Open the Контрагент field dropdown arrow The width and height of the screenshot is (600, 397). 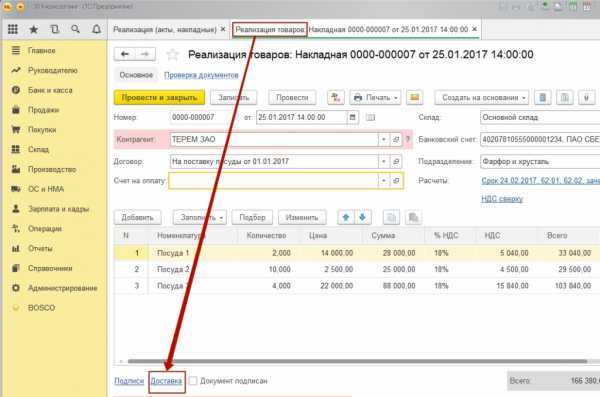[383, 139]
